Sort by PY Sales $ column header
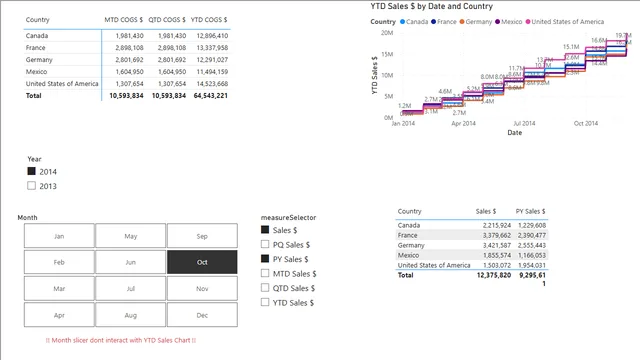Viewport: 640px width, 360px height. pyautogui.click(x=530, y=211)
